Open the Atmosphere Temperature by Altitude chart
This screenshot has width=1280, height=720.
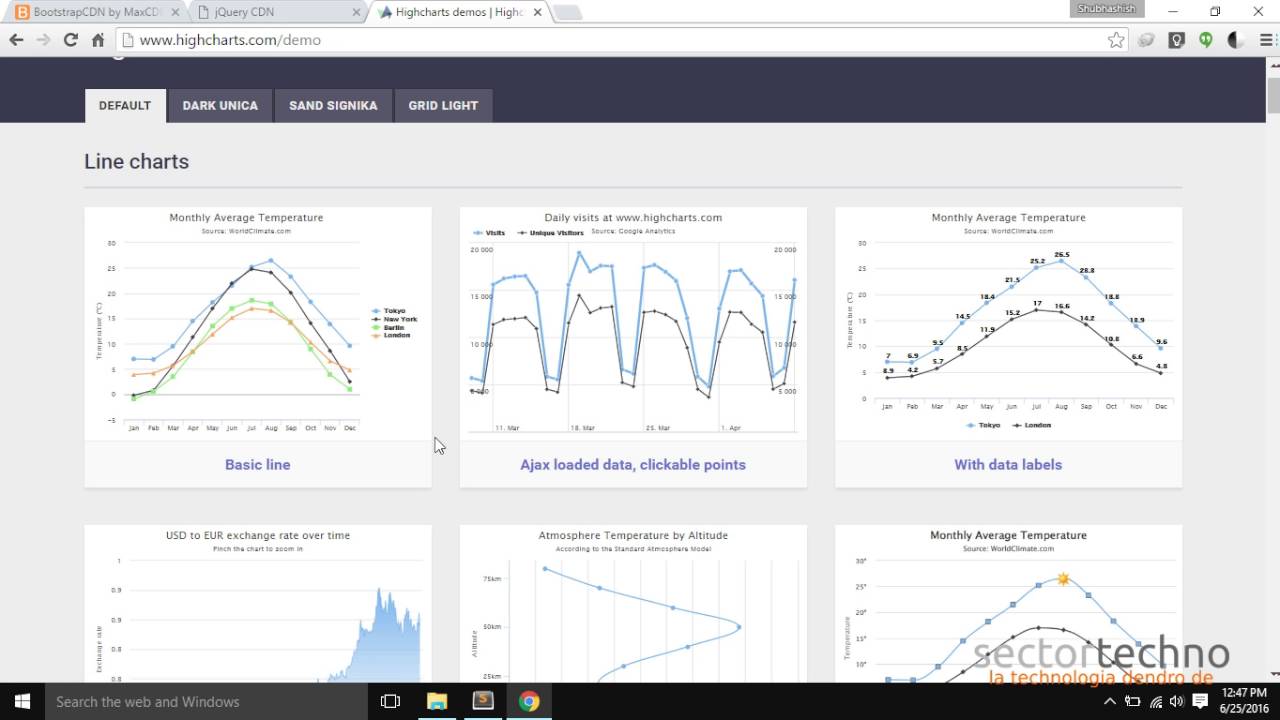pyautogui.click(x=633, y=603)
